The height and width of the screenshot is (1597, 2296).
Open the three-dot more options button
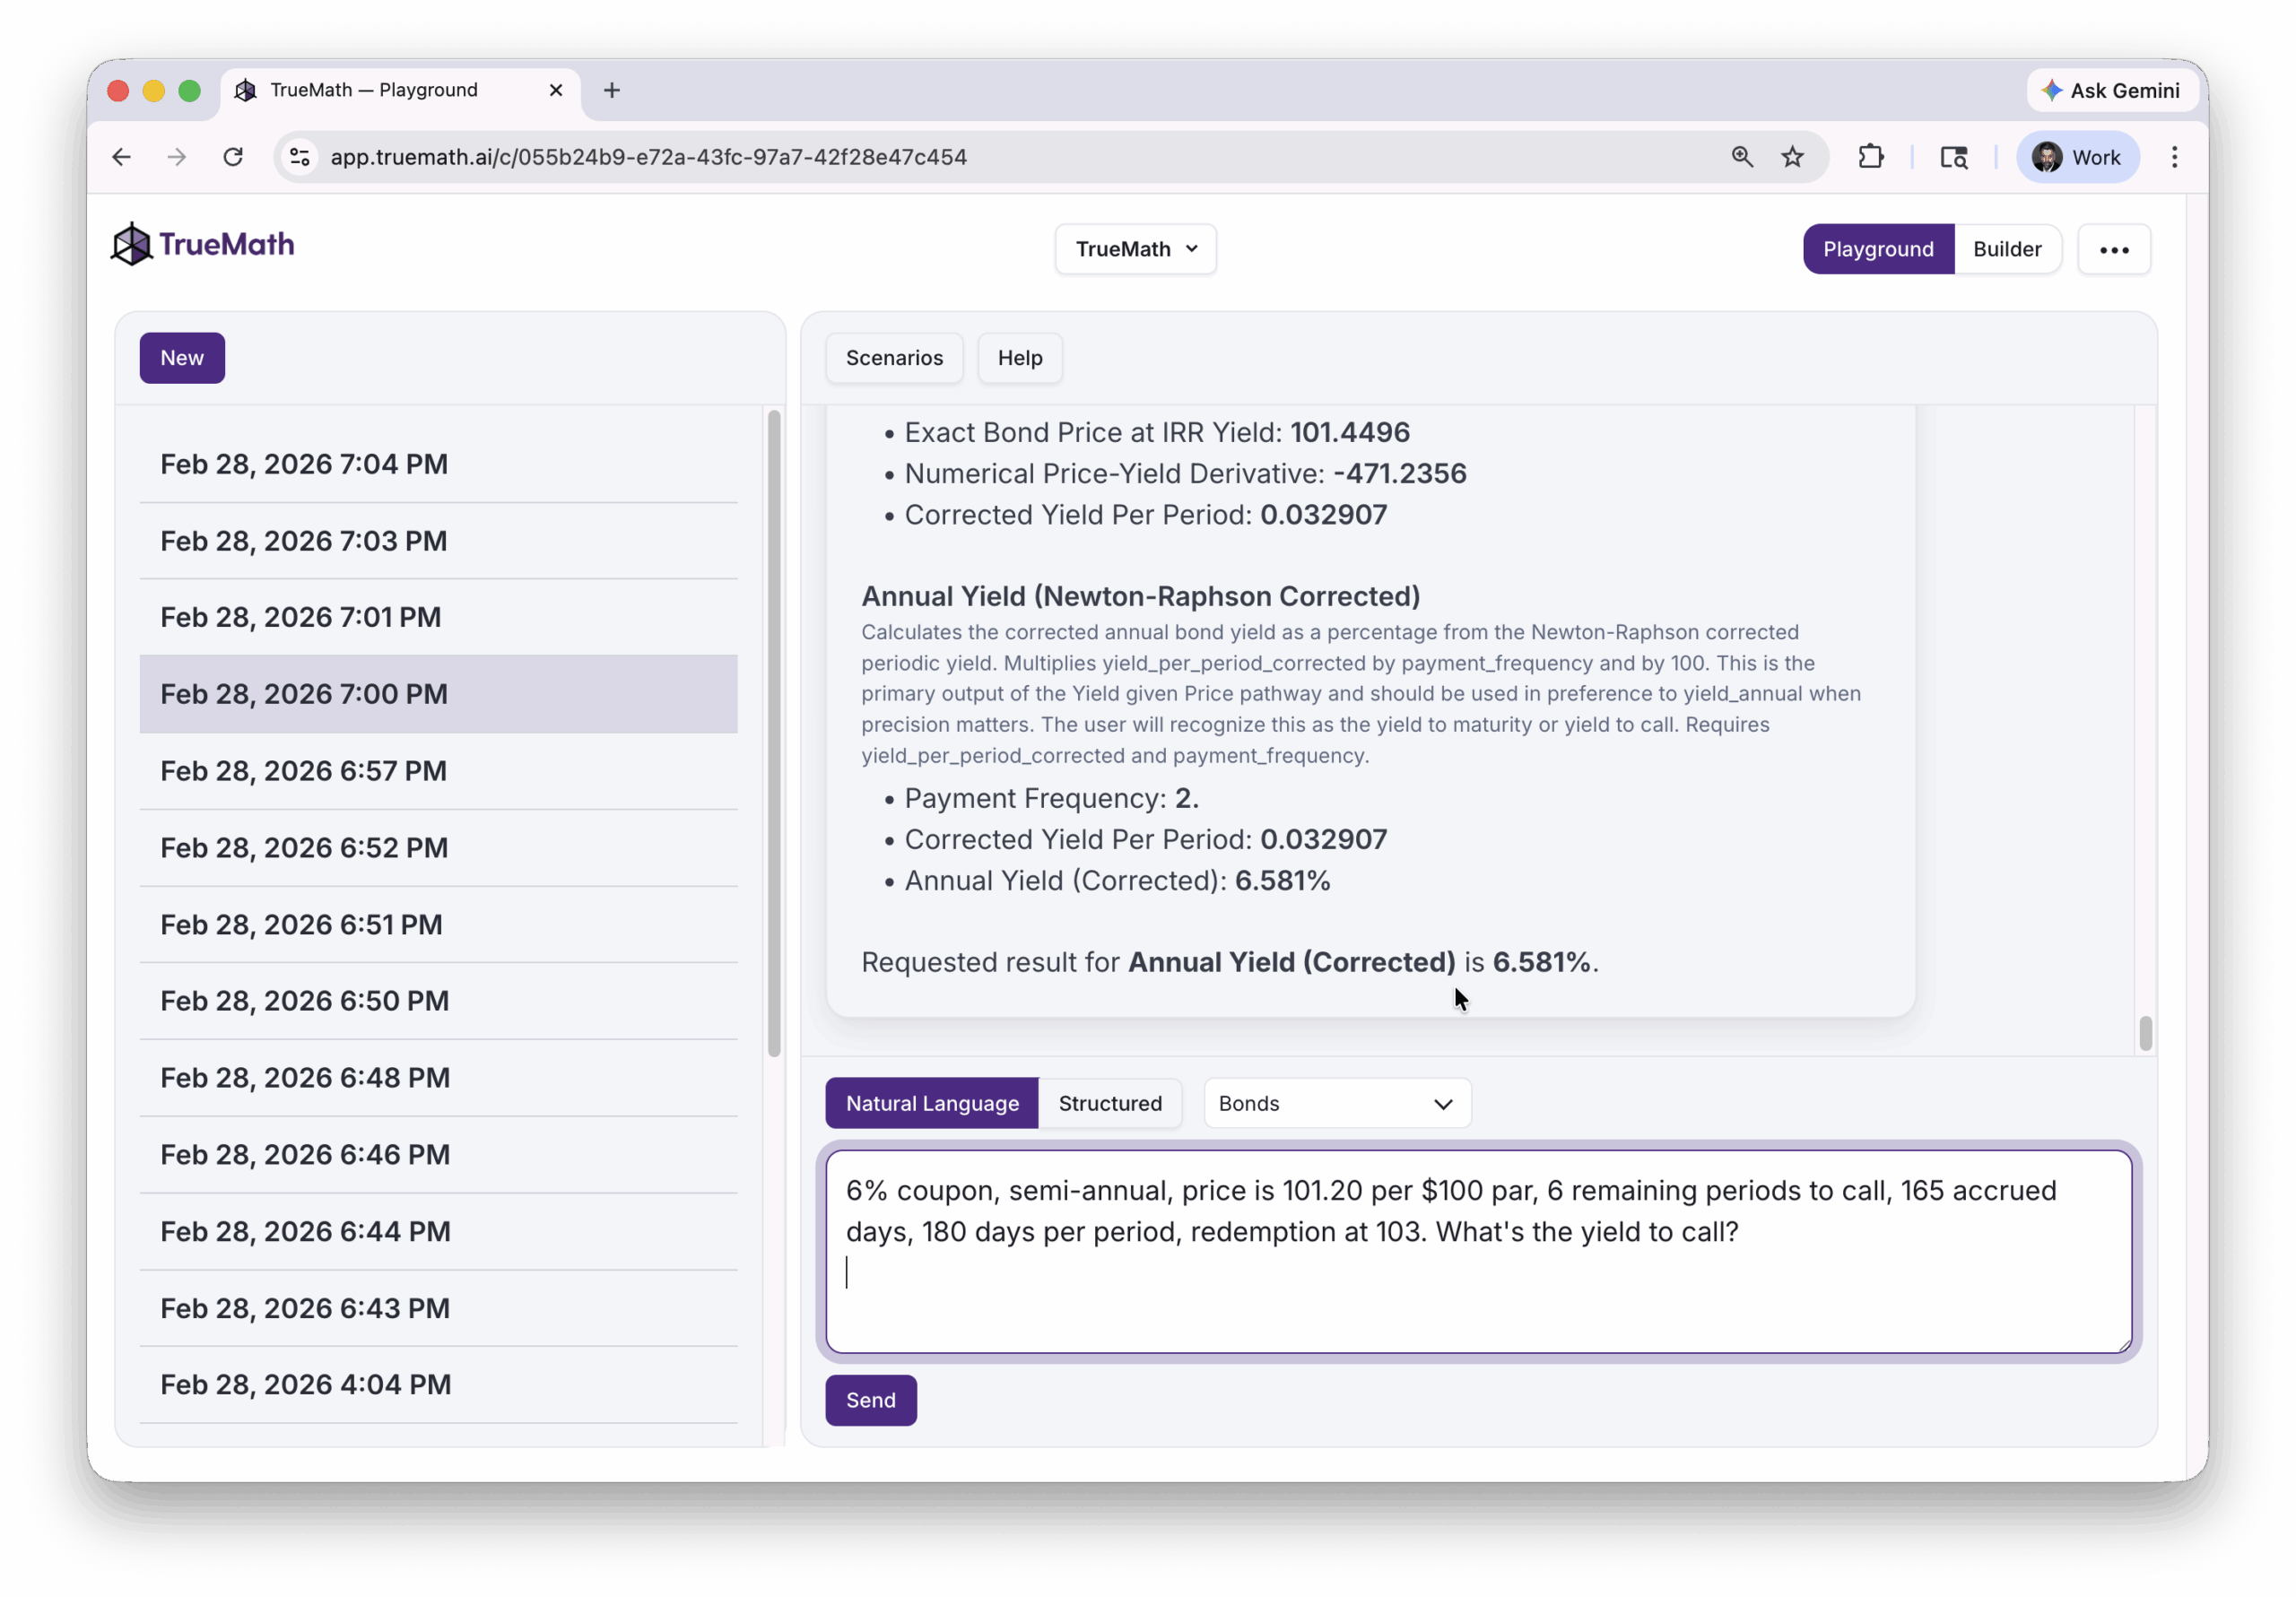tap(2113, 250)
